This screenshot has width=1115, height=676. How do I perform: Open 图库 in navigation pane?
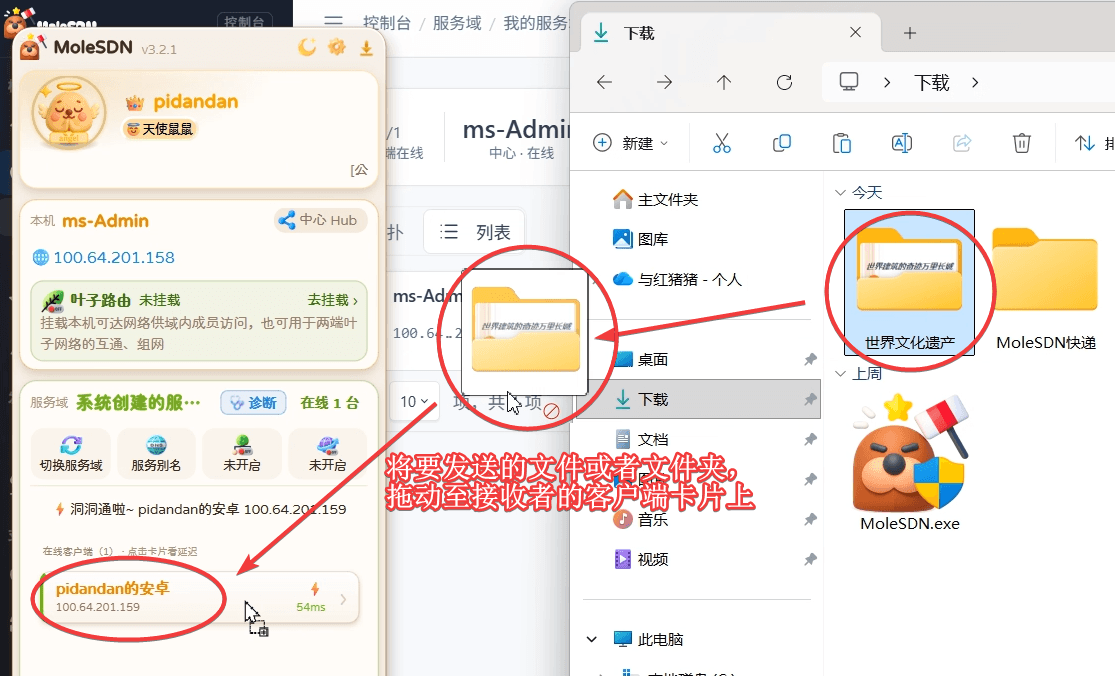coord(640,240)
